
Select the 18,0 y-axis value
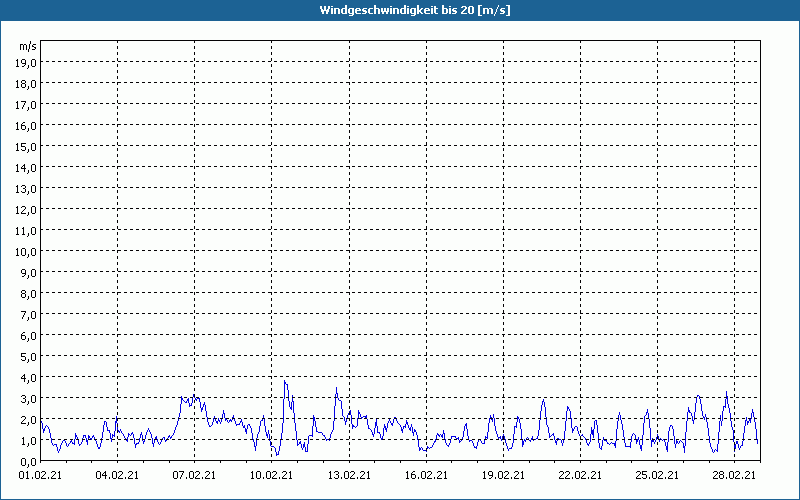click(x=27, y=84)
